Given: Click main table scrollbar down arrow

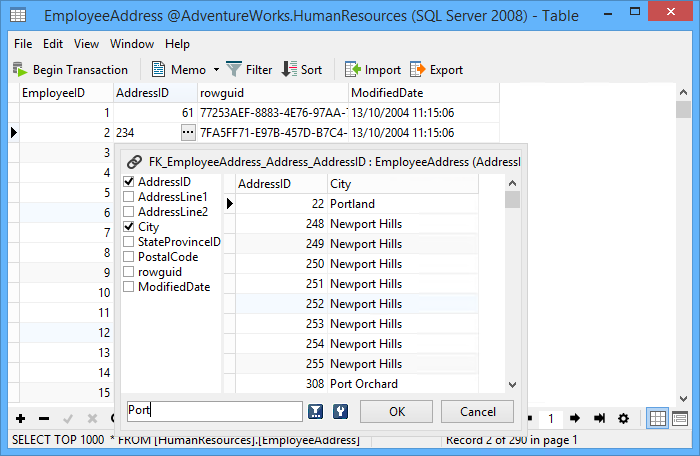Looking at the screenshot, I should [x=683, y=398].
